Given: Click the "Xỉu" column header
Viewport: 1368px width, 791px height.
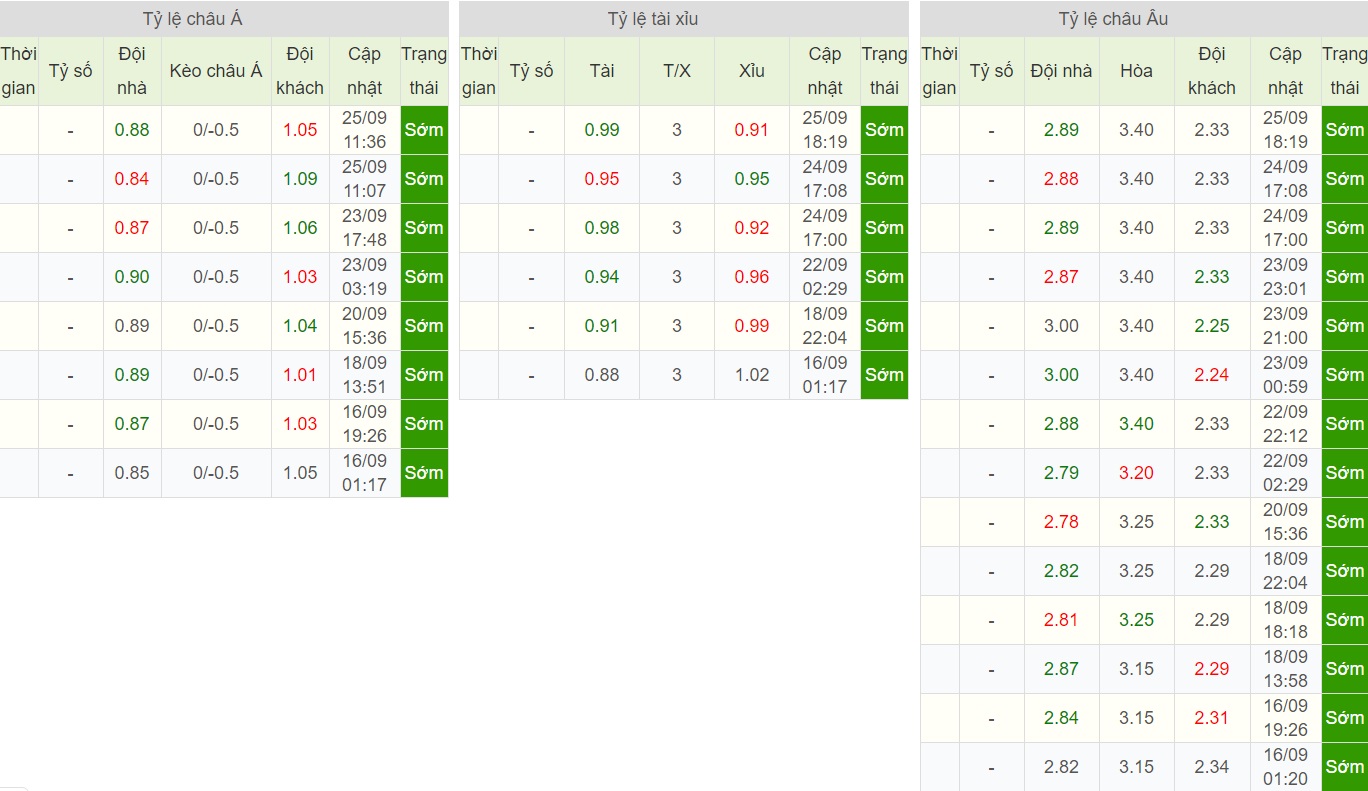Looking at the screenshot, I should click(x=752, y=71).
